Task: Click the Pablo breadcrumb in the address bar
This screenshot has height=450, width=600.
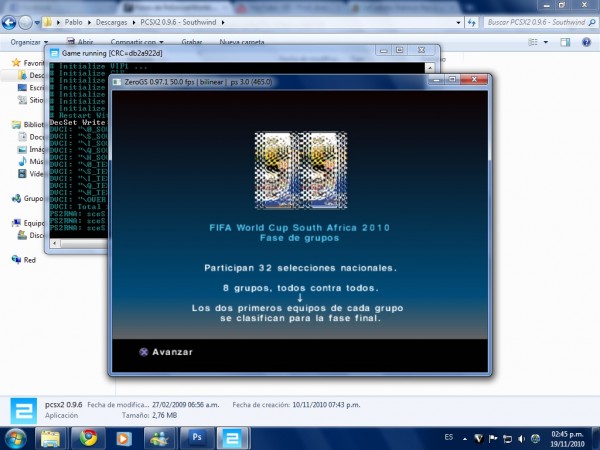Action: [x=73, y=22]
